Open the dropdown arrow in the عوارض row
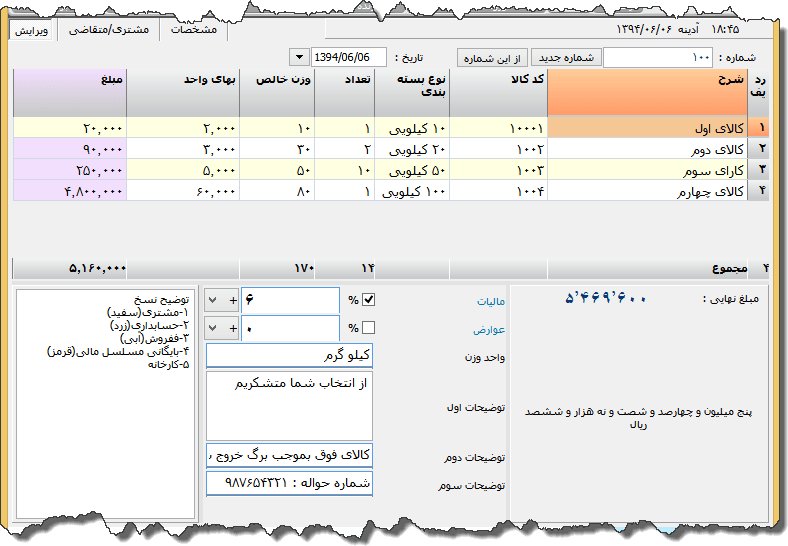 (215, 328)
